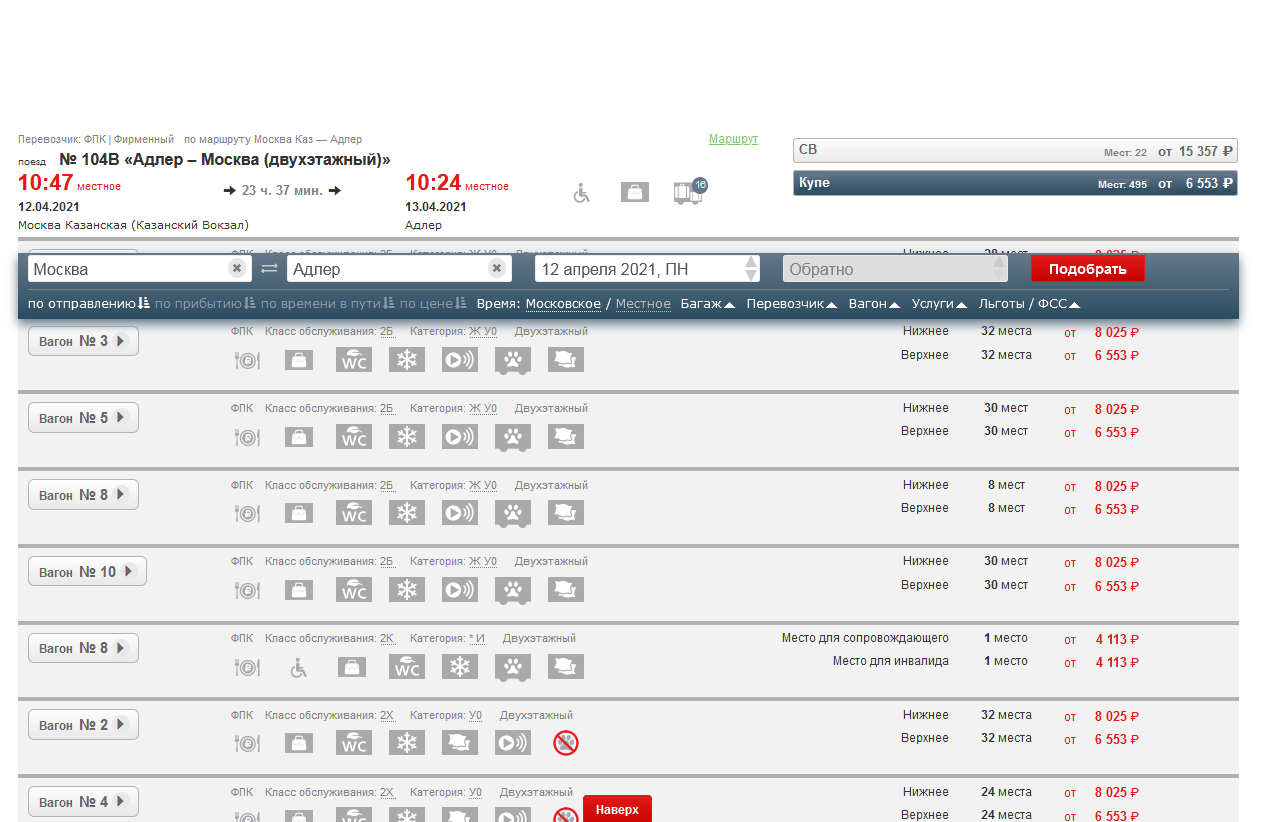Click the wheelchair icon in the train header
Image resolution: width=1278 pixels, height=822 pixels.
(582, 193)
